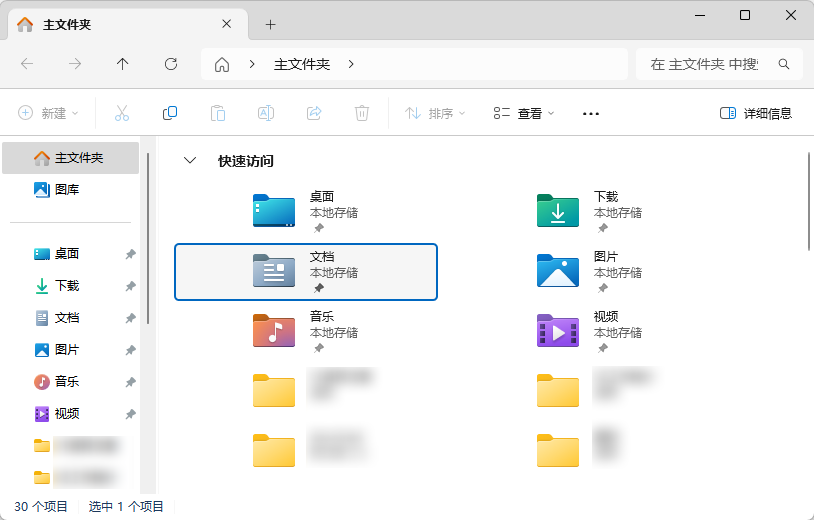Click the Forward navigation arrow

coord(75,64)
